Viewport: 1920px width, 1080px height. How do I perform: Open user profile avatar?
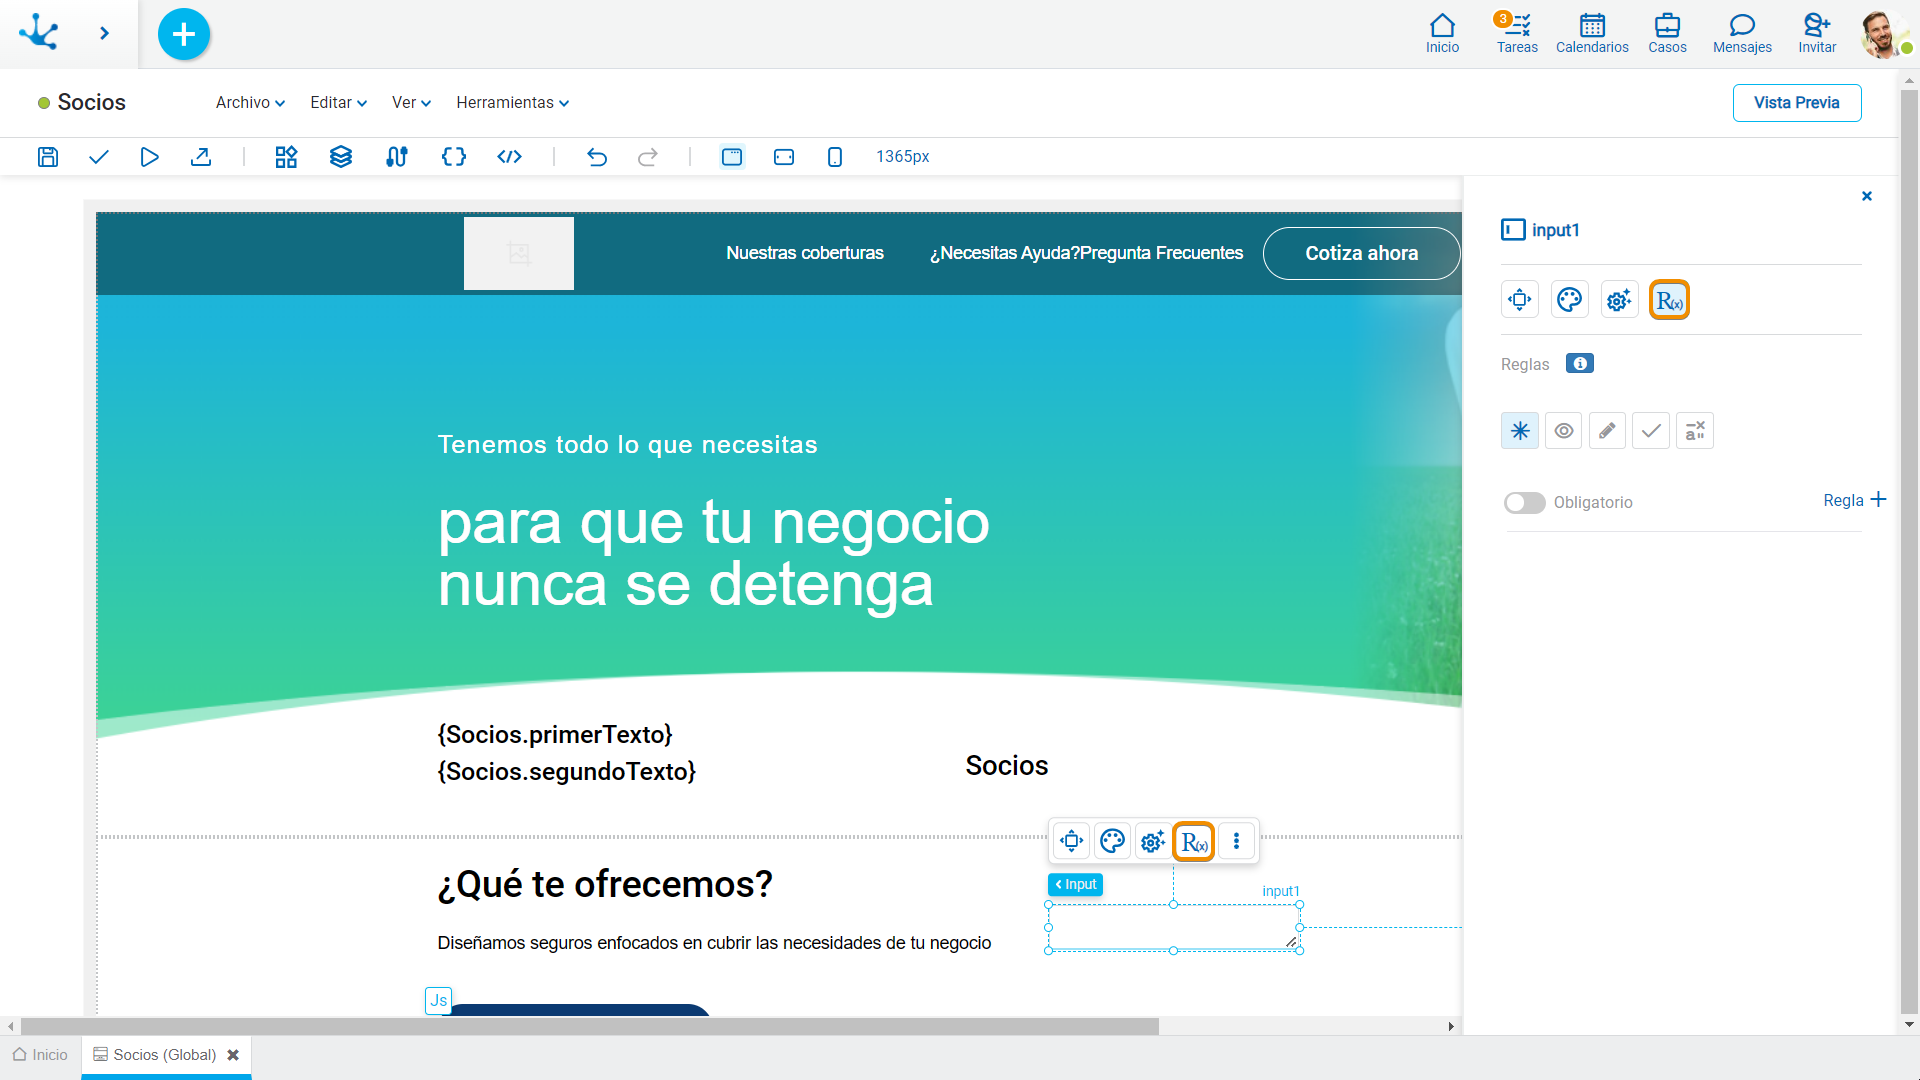click(1884, 34)
